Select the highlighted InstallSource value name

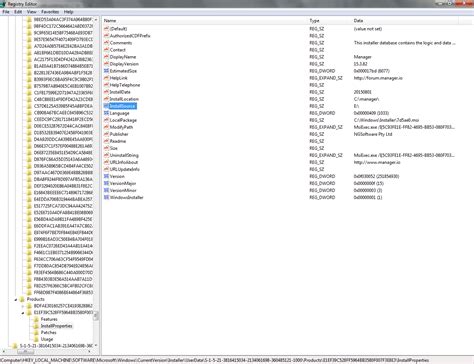tap(123, 106)
